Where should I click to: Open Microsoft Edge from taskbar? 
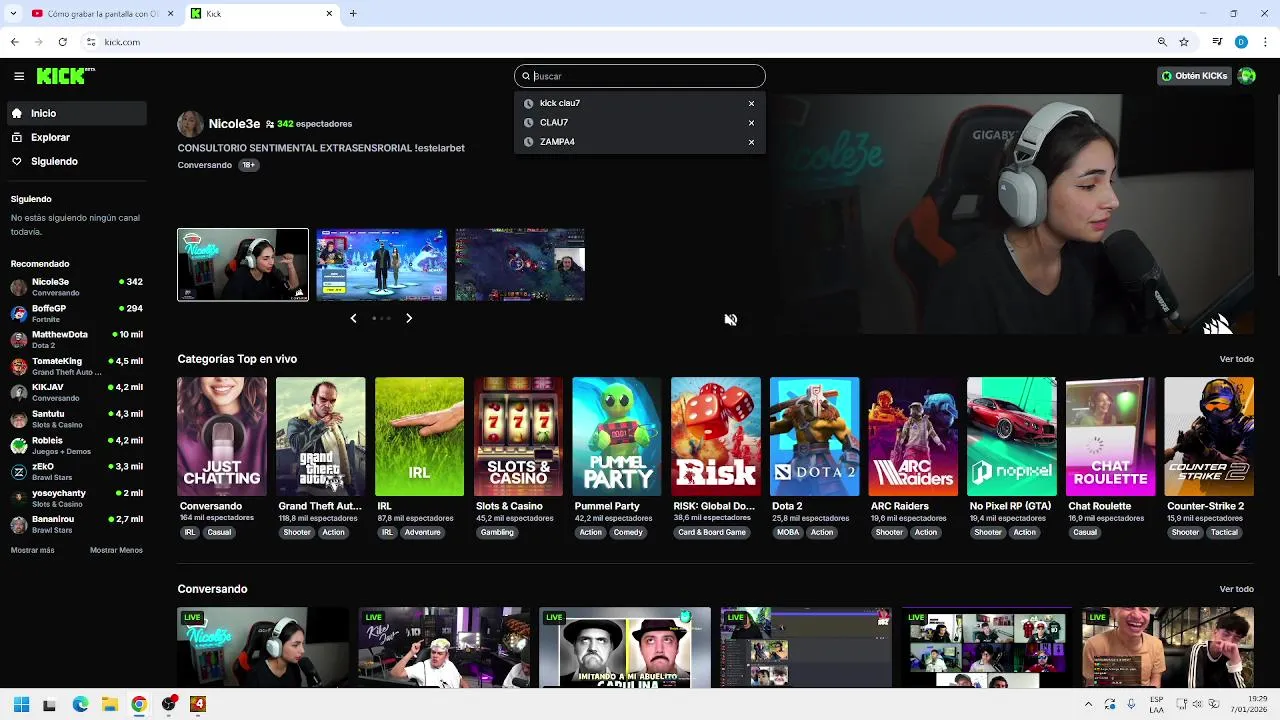(x=80, y=705)
